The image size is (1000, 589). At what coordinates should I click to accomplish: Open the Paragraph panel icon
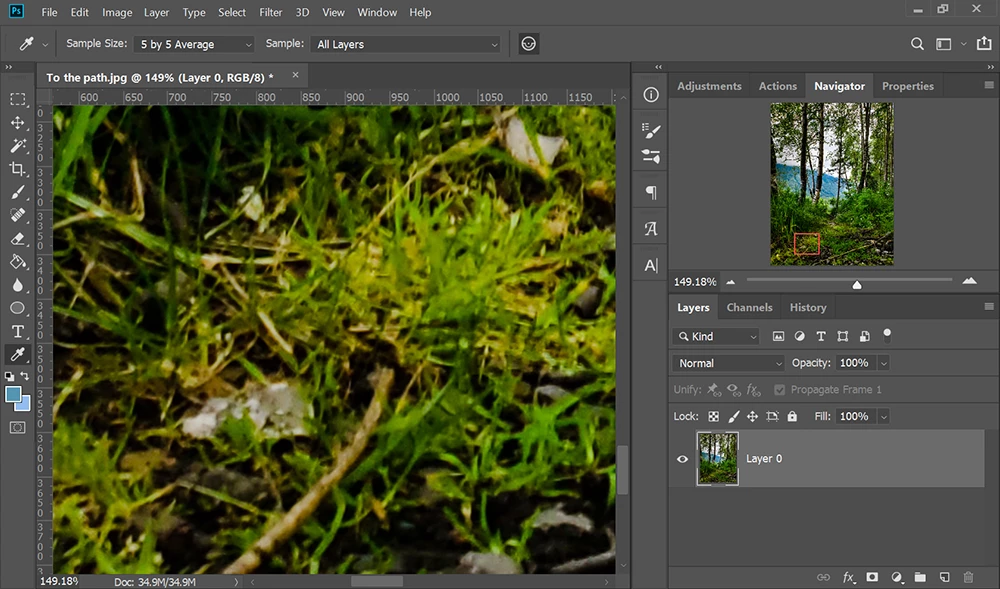coord(651,192)
